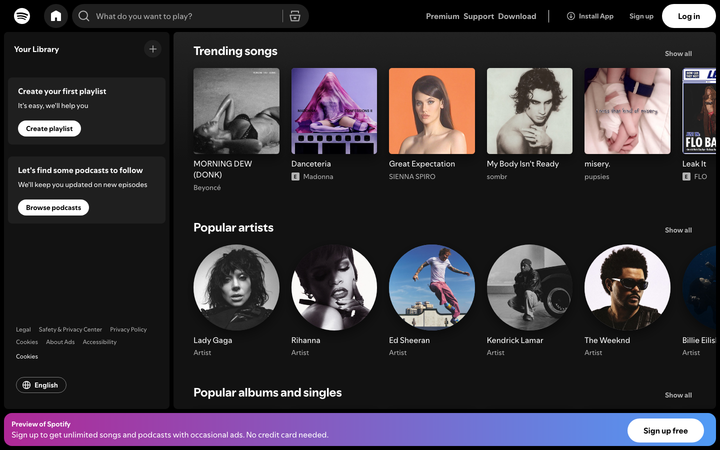Show all Popular artists
The width and height of the screenshot is (720, 450).
tap(678, 230)
